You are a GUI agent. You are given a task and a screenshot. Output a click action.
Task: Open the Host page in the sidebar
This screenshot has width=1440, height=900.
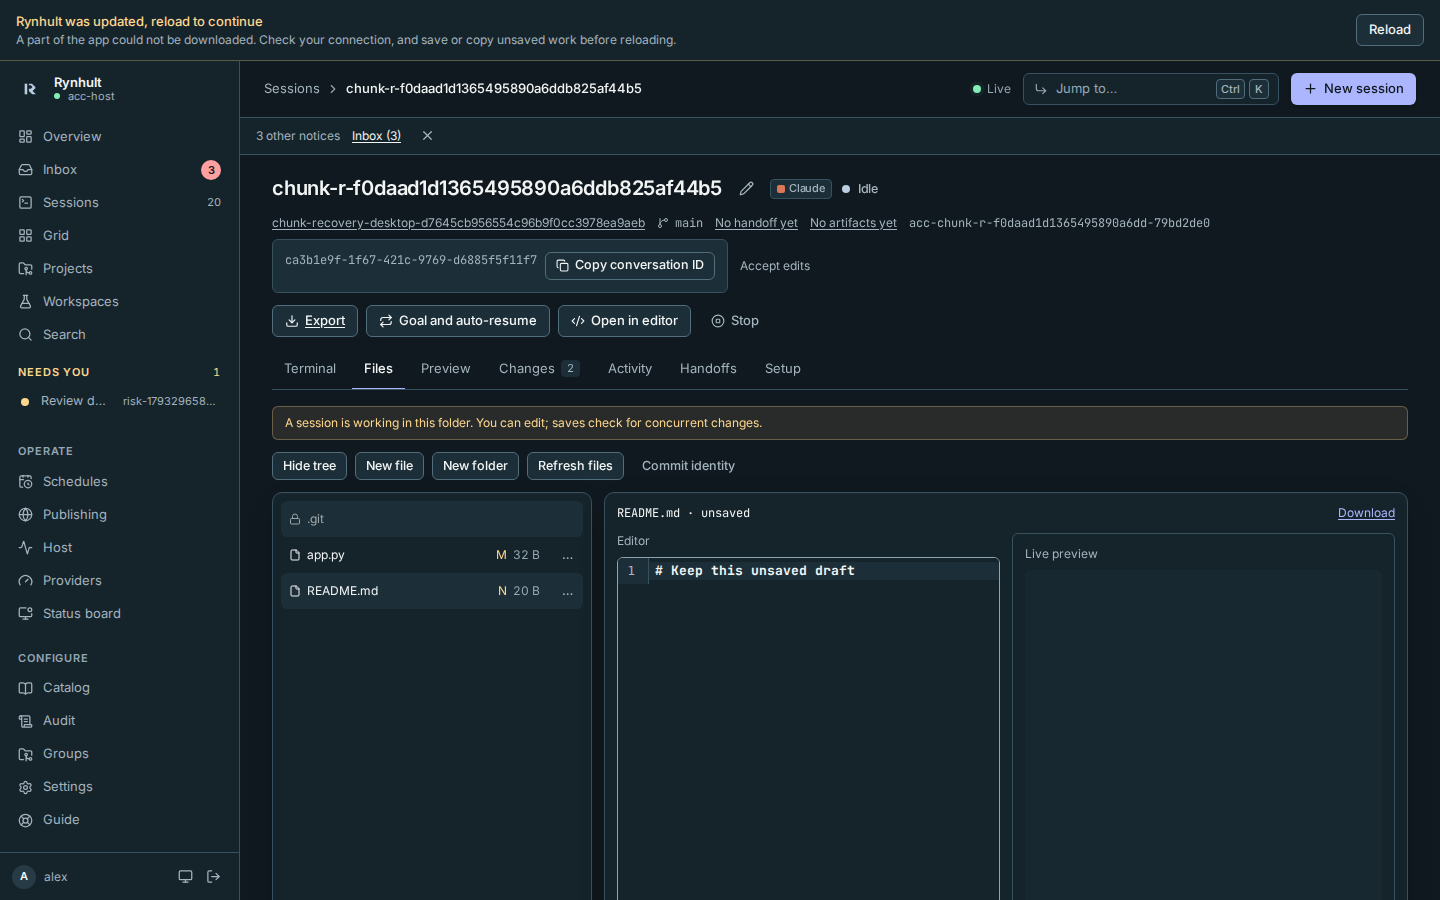(120, 547)
